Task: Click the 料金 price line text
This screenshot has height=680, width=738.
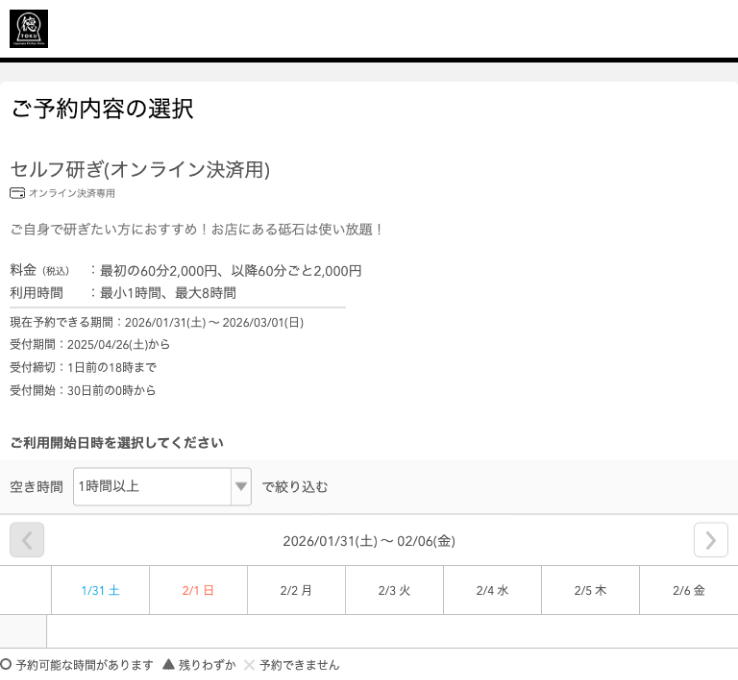Action: 186,271
